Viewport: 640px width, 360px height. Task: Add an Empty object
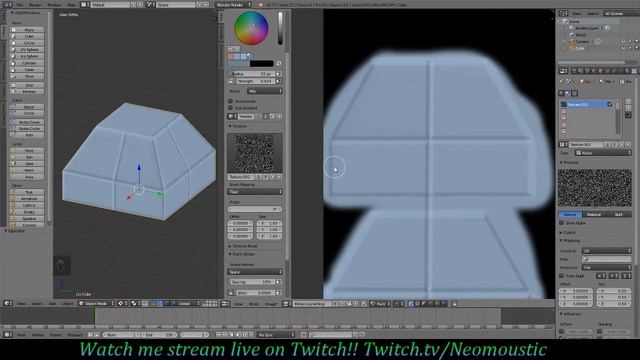tap(27, 212)
